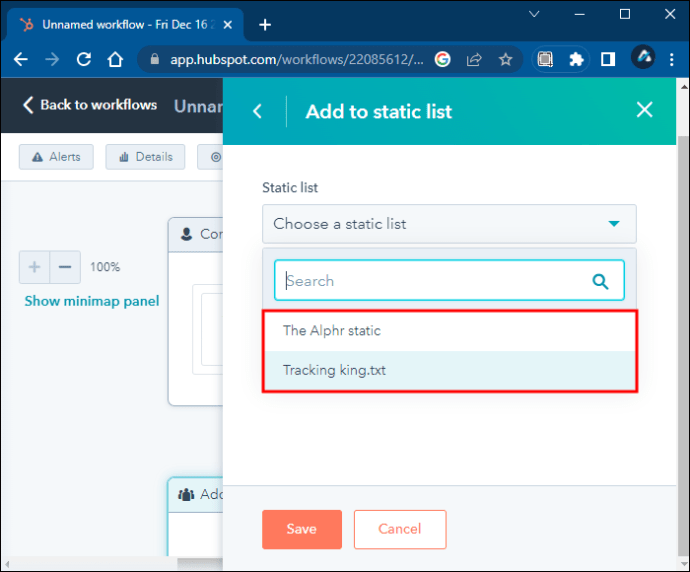Click the Google icon in address bar

coord(442,59)
